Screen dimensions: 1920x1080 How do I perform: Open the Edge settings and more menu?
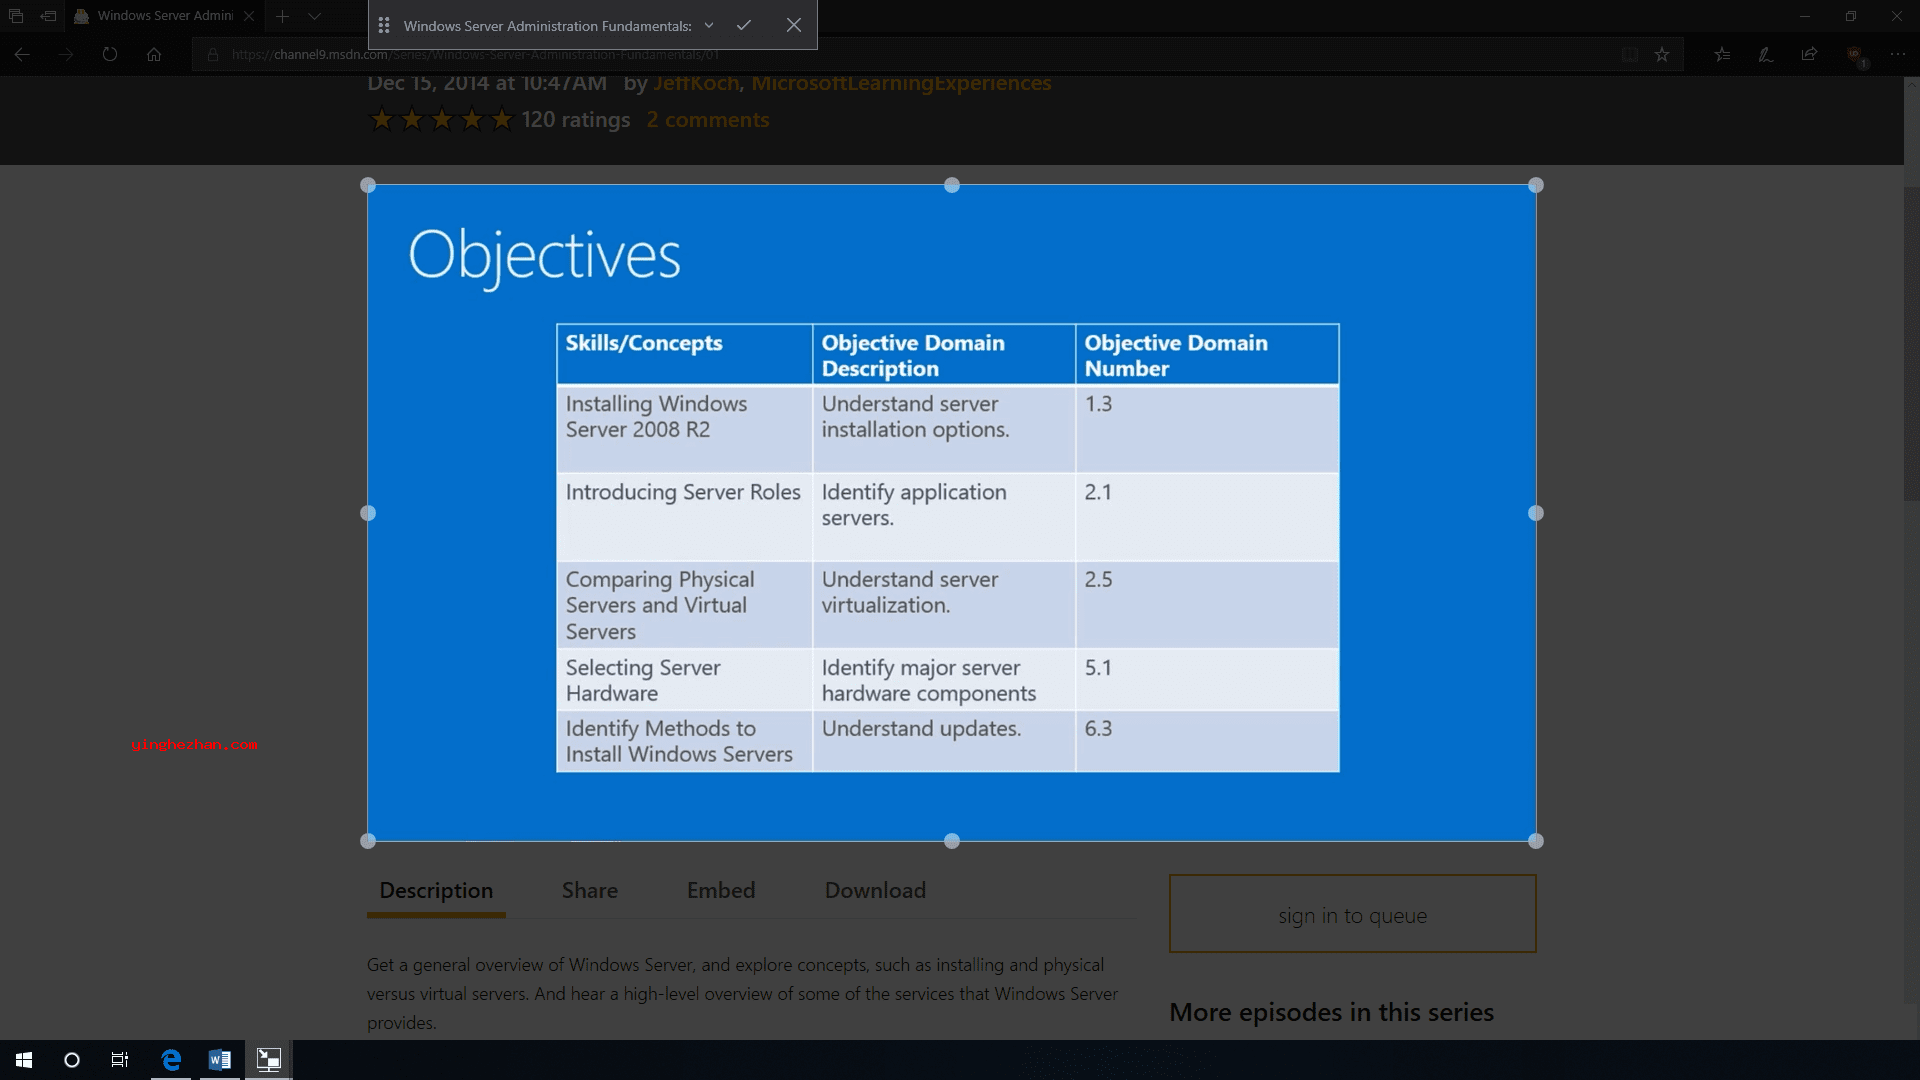(x=1898, y=55)
